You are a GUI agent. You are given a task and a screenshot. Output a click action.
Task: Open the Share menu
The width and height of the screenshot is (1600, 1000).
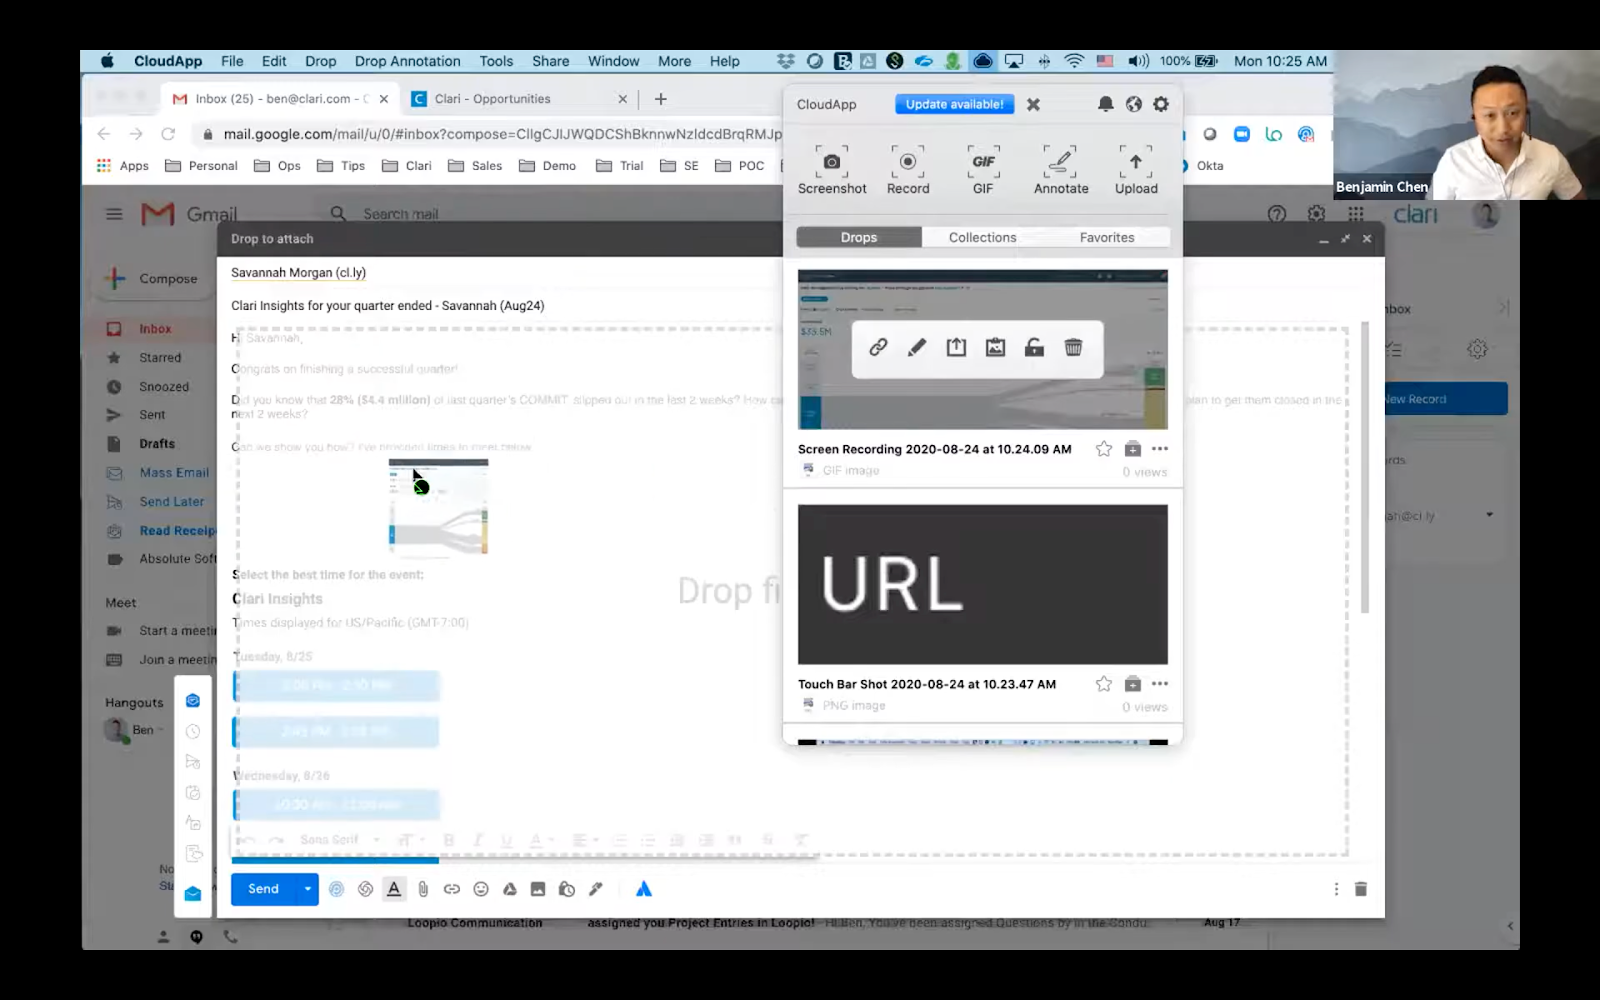pyautogui.click(x=550, y=61)
